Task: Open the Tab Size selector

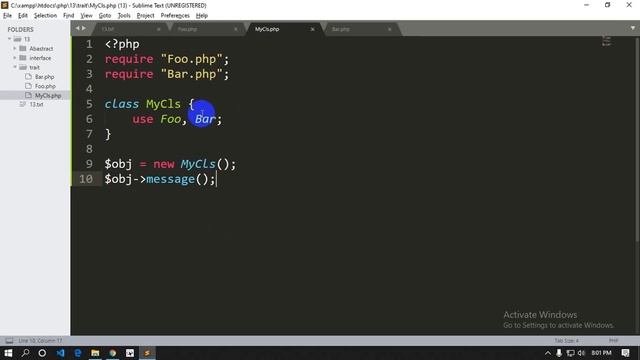Action: pyautogui.click(x=567, y=340)
